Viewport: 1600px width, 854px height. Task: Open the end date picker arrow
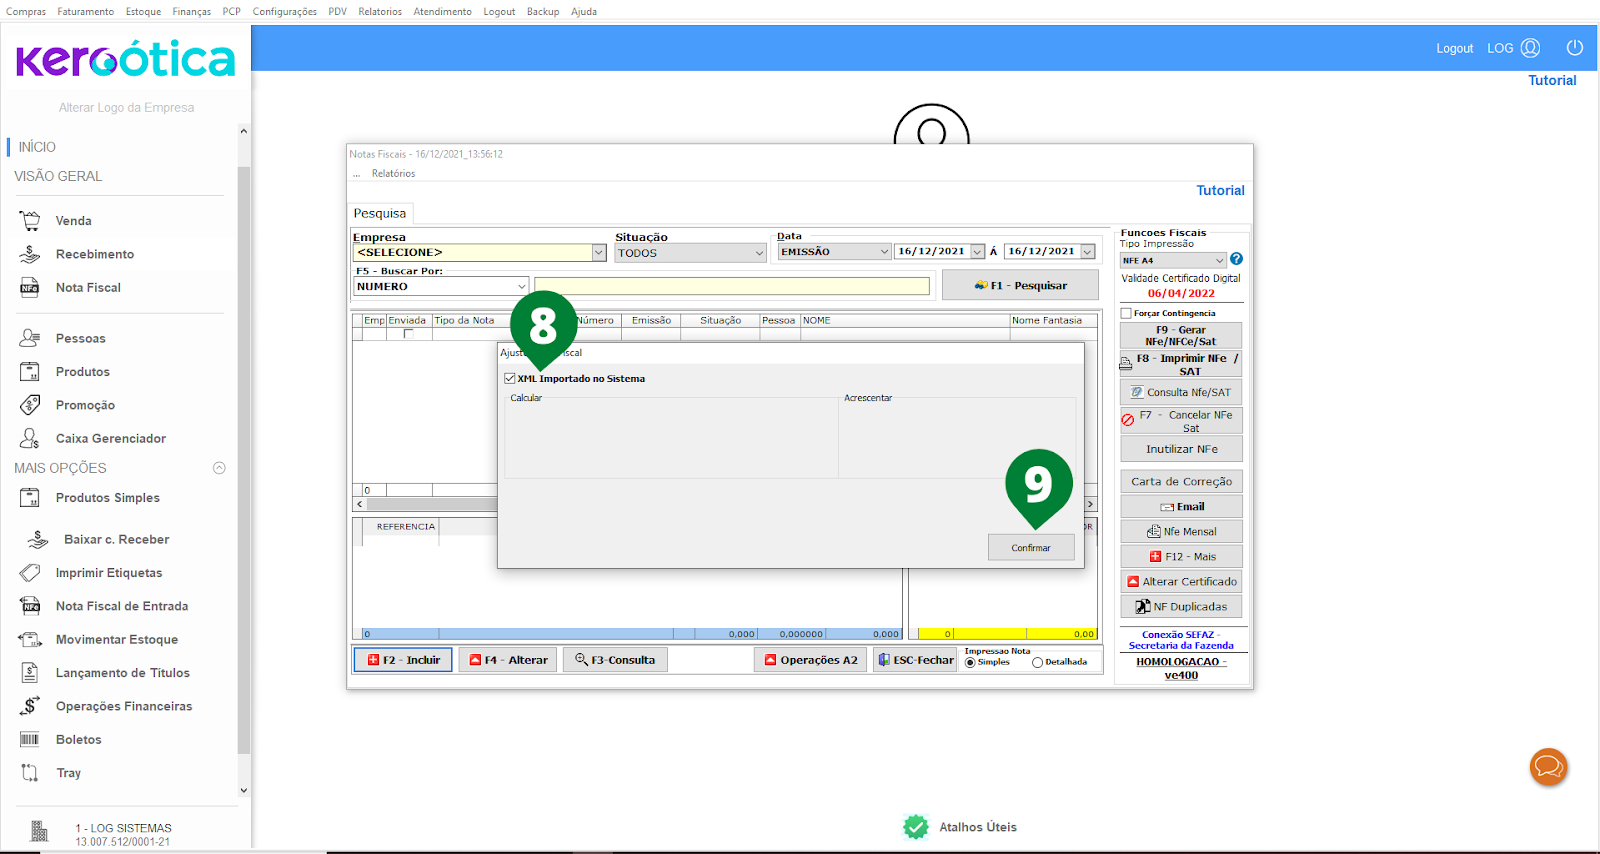click(x=1088, y=252)
